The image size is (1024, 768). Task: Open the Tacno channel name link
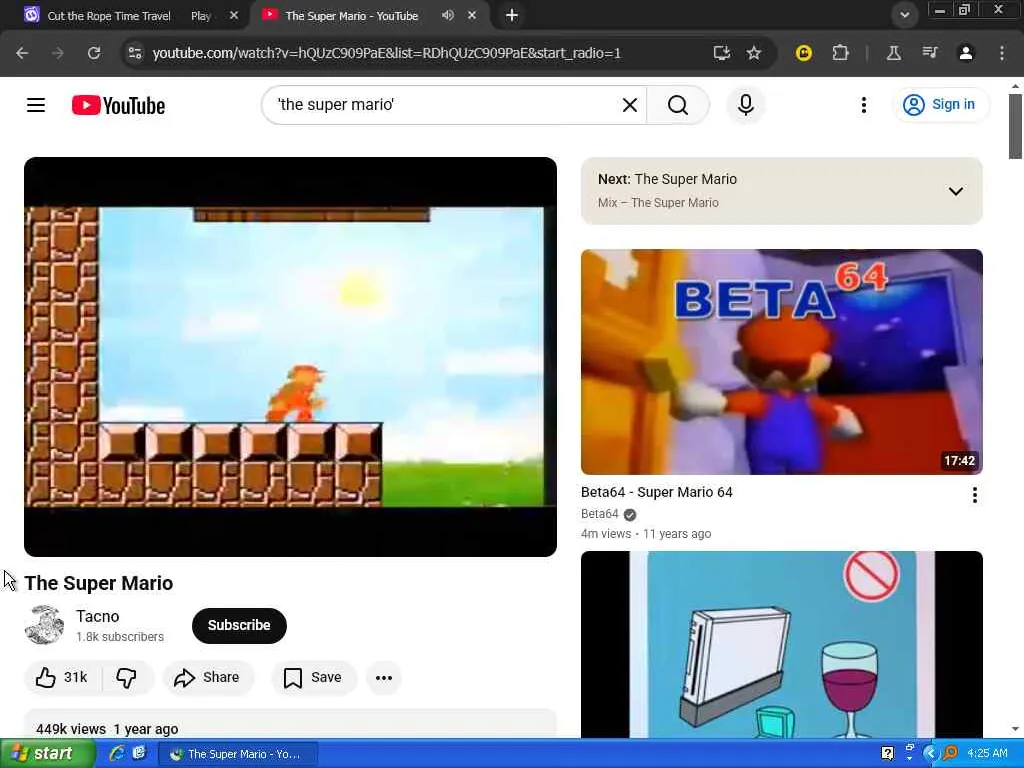coord(97,616)
